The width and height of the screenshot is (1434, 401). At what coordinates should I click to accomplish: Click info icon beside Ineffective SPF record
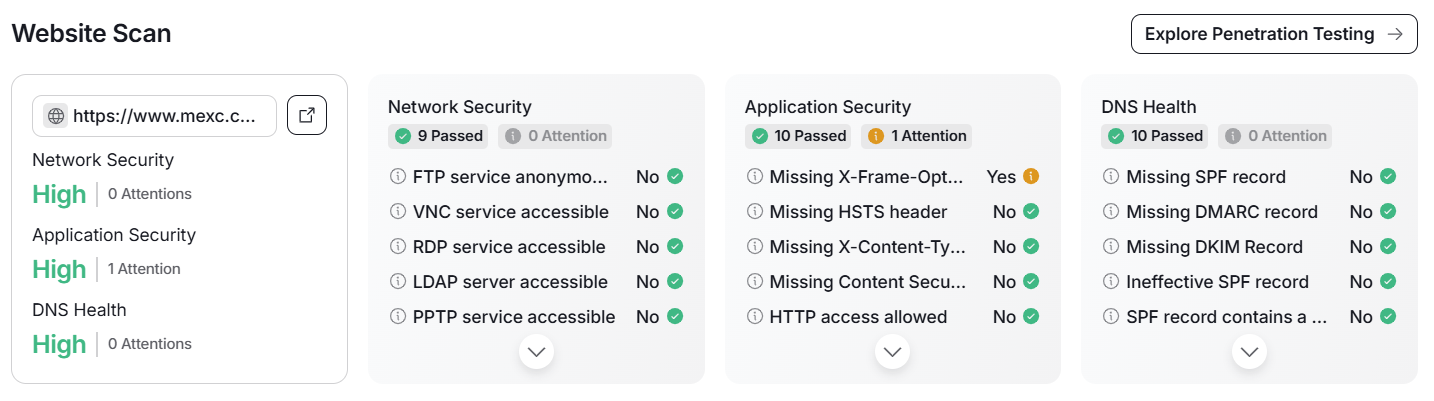pyautogui.click(x=1110, y=282)
